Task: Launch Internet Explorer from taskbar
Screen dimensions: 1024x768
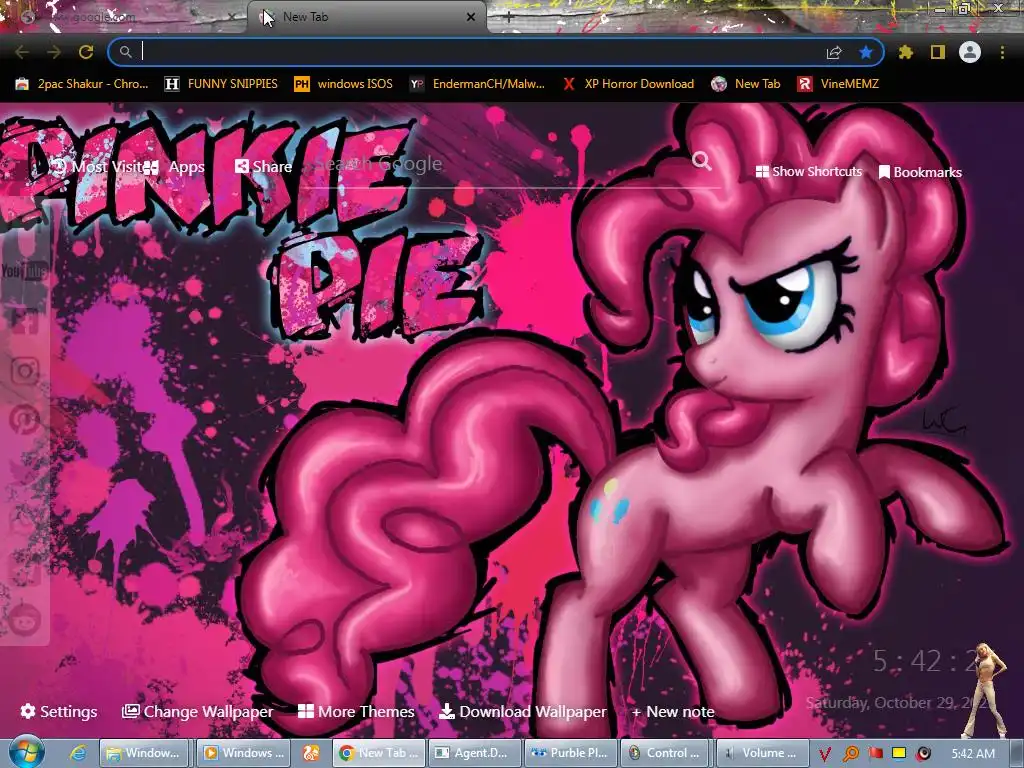Action: point(78,753)
